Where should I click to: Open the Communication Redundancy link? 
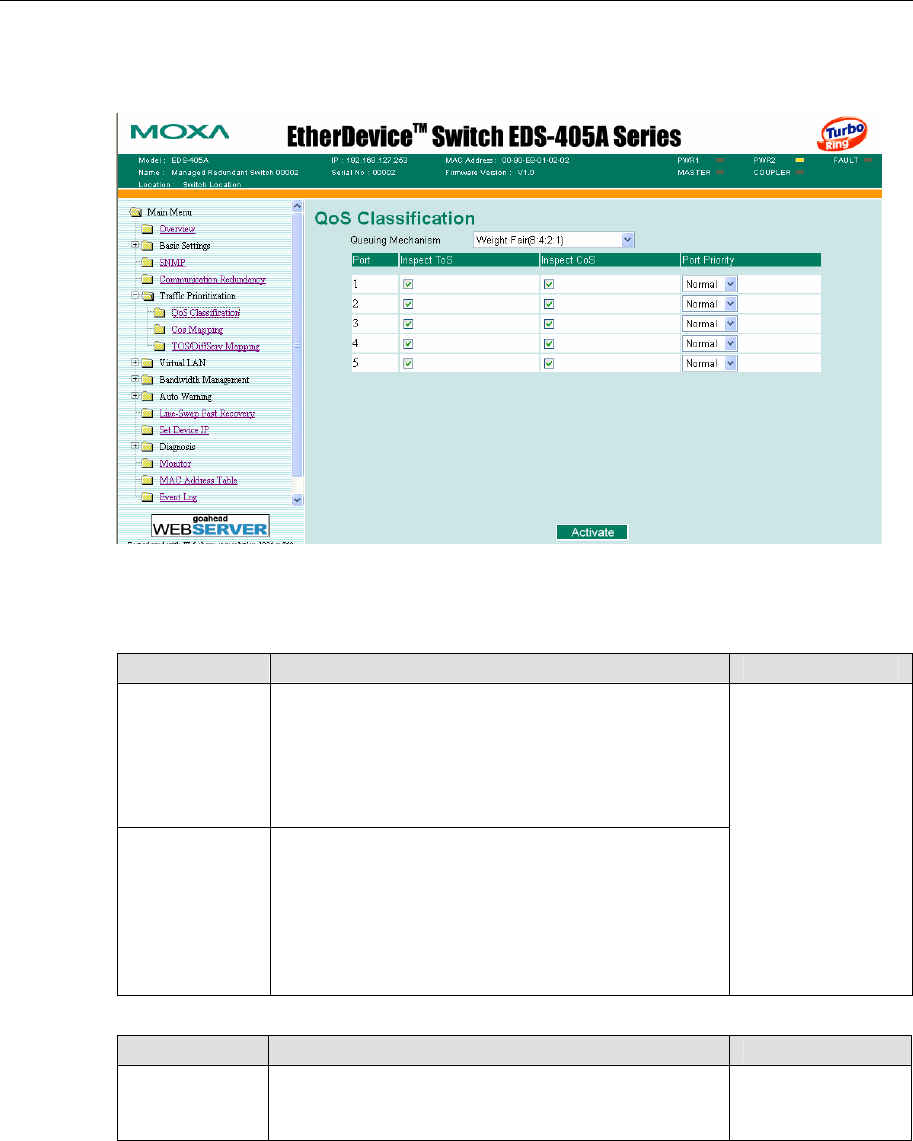click(x=212, y=279)
